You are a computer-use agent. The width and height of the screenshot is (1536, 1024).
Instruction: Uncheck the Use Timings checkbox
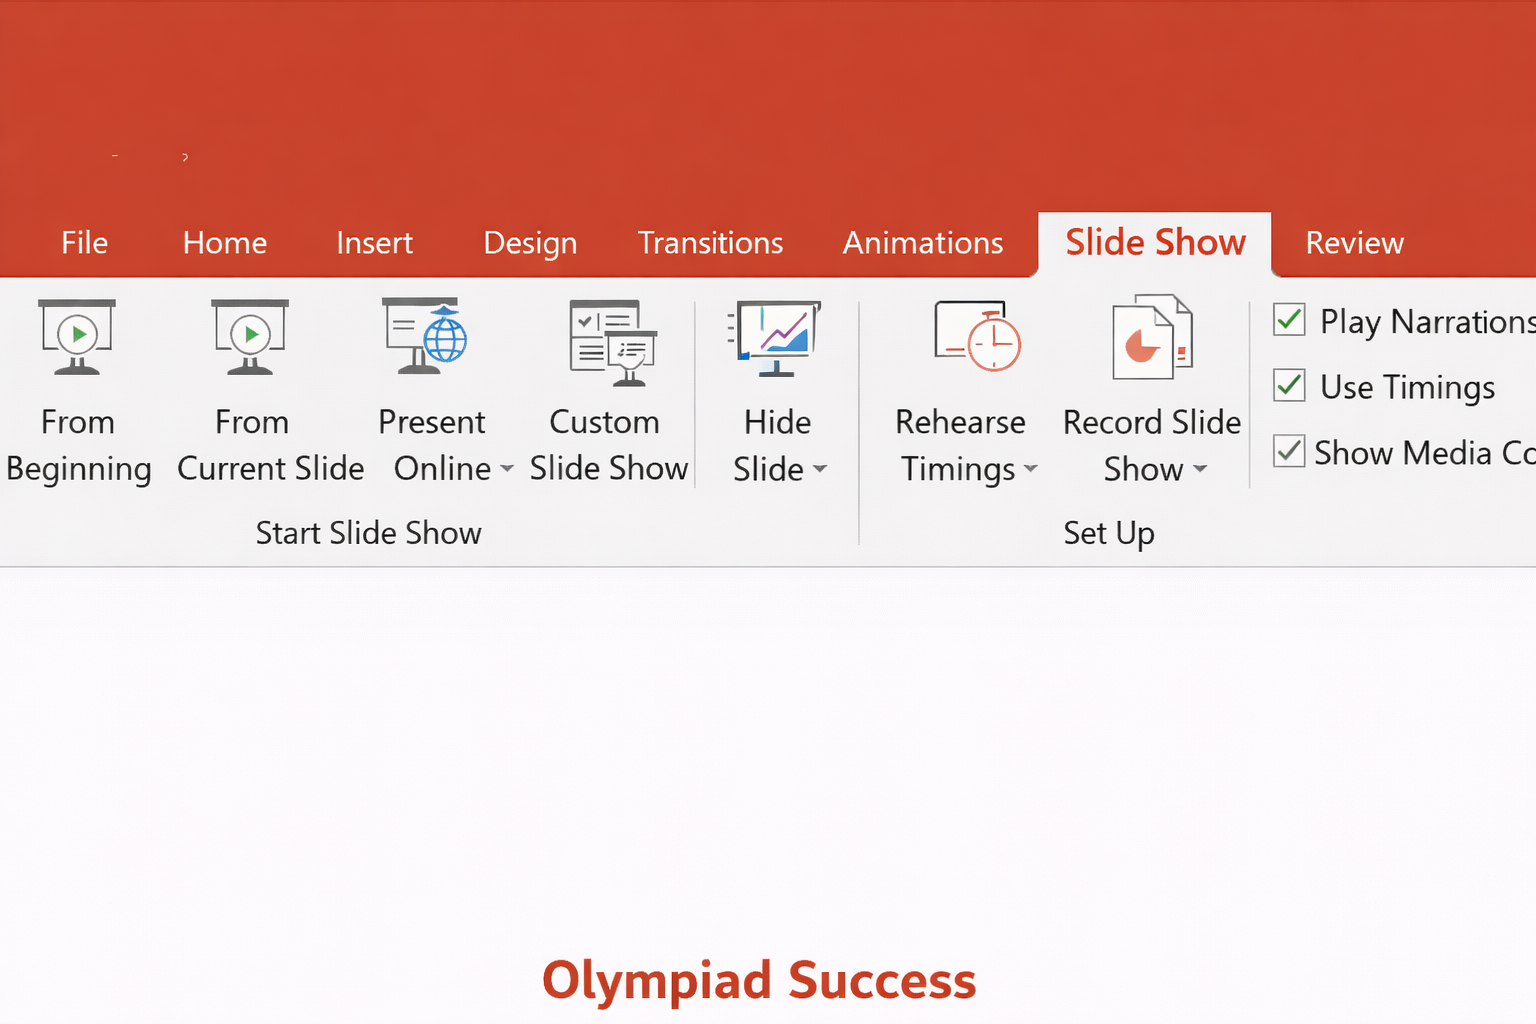click(1289, 386)
